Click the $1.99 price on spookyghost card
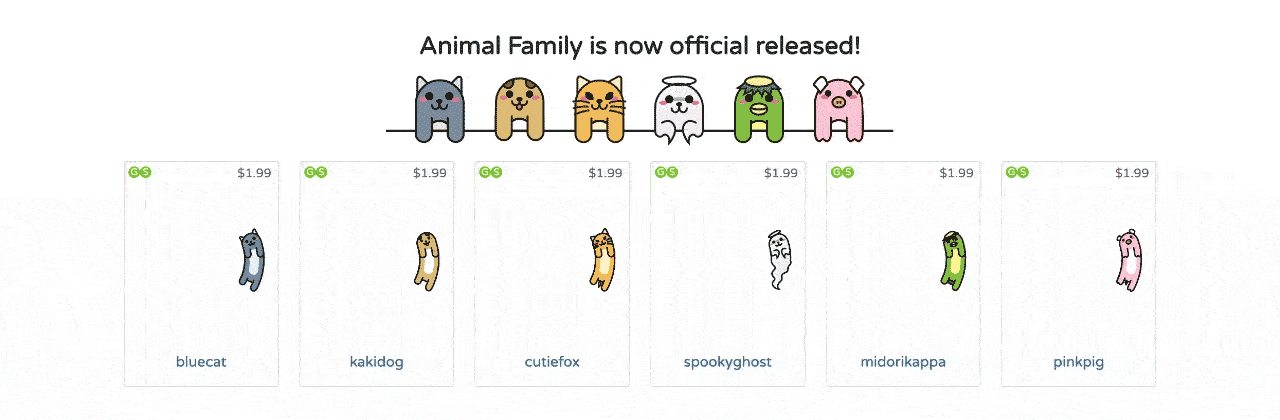 (x=781, y=173)
